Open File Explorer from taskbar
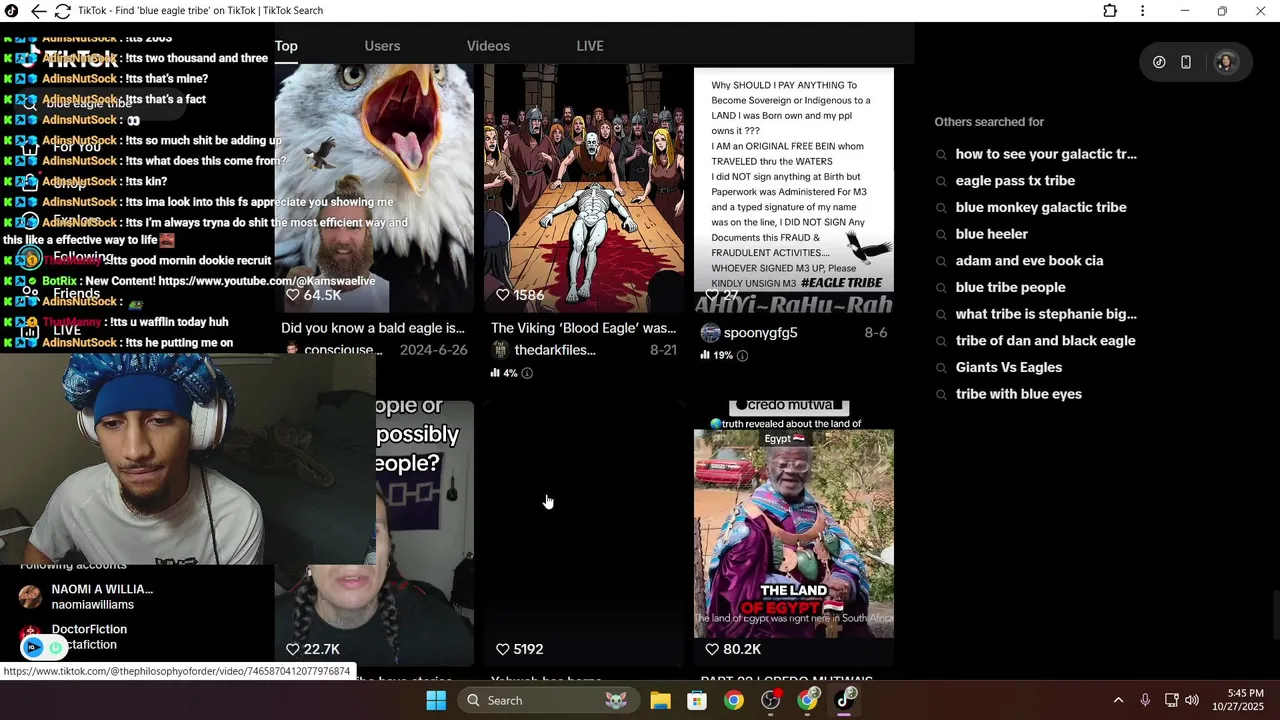 coord(660,700)
